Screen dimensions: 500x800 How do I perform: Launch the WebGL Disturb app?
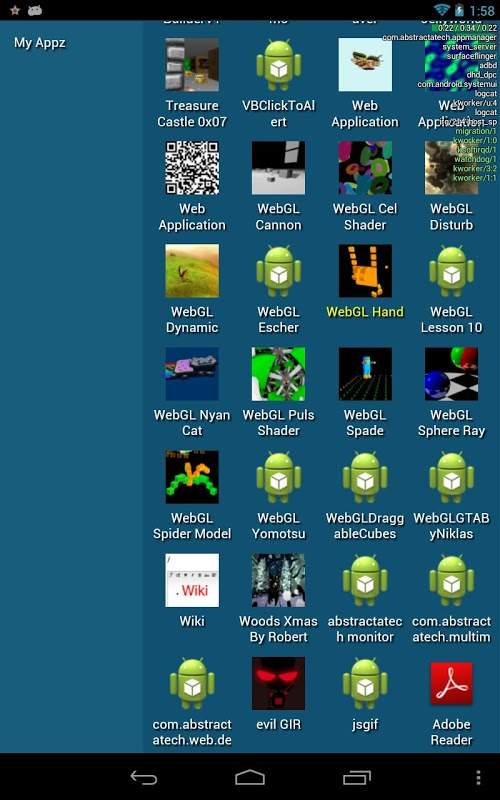point(452,168)
